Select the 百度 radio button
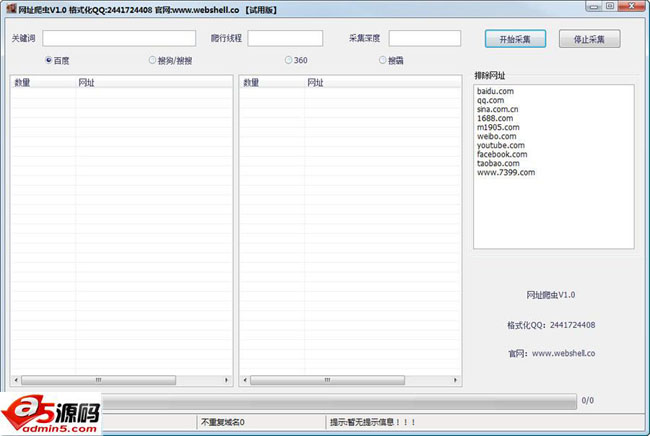 pyautogui.click(x=49, y=60)
